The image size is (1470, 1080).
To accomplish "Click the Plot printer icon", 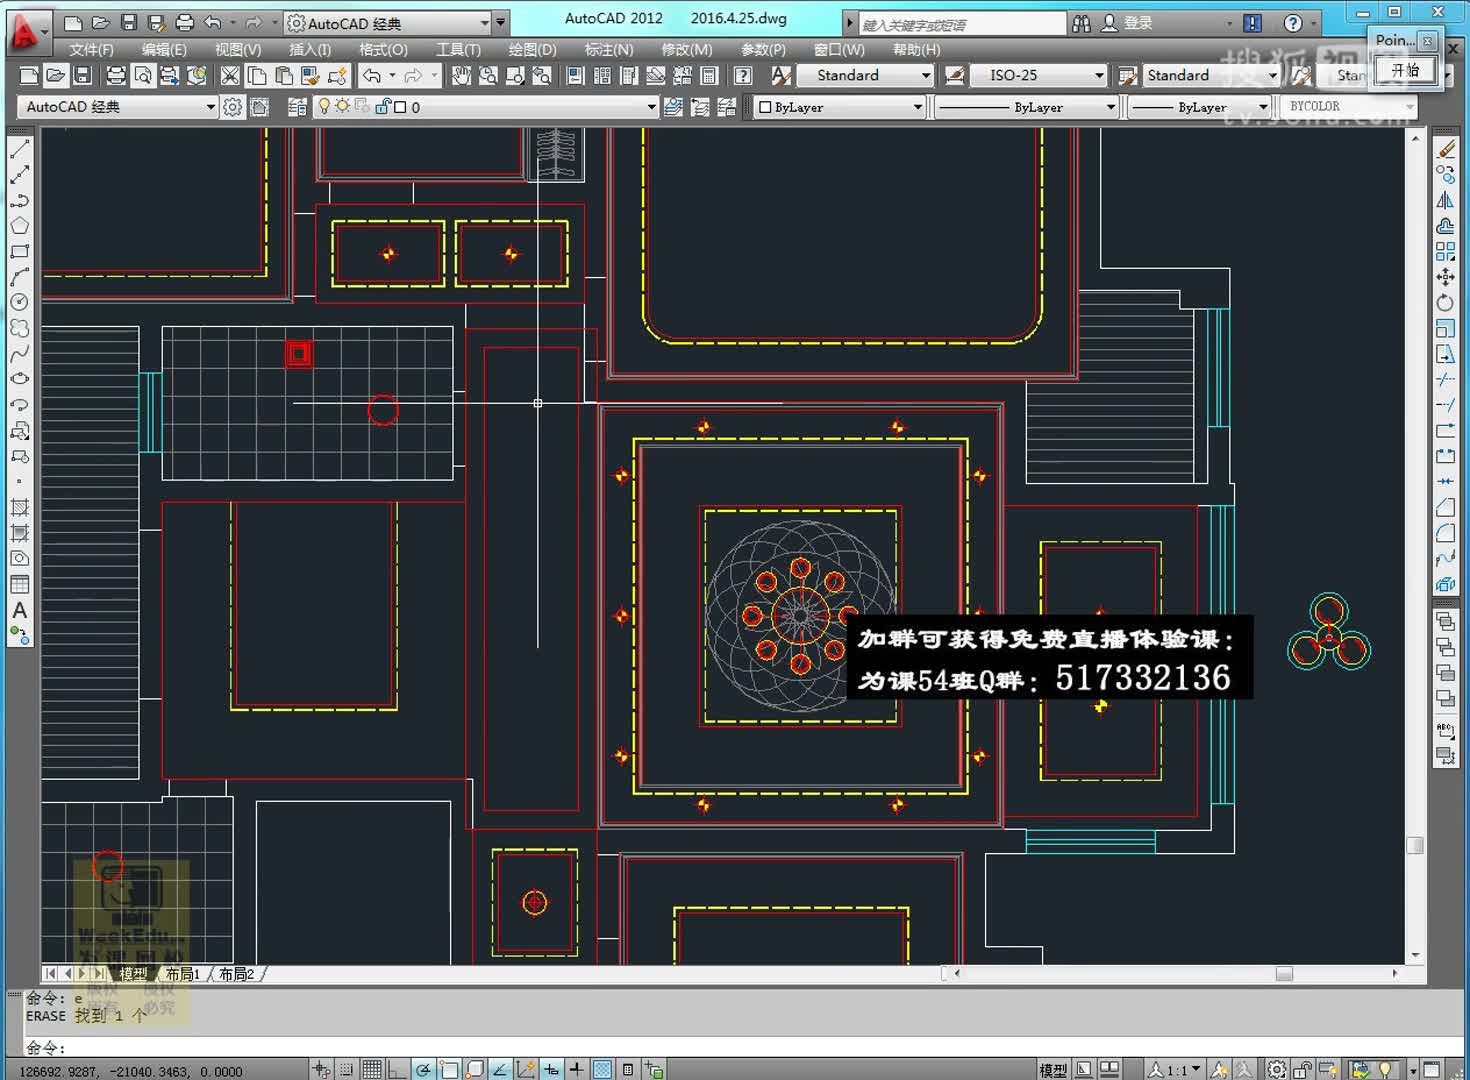I will pos(116,76).
